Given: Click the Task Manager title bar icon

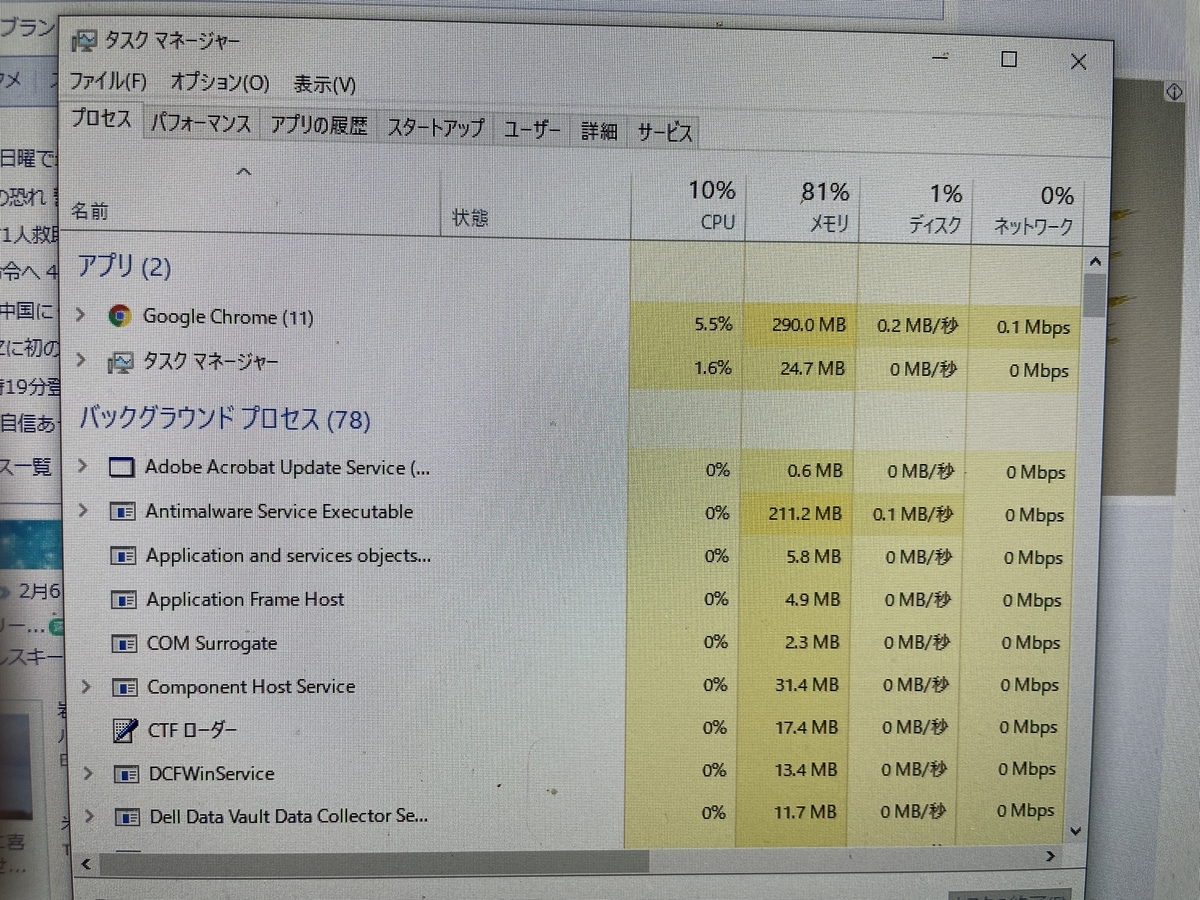Looking at the screenshot, I should tap(87, 41).
